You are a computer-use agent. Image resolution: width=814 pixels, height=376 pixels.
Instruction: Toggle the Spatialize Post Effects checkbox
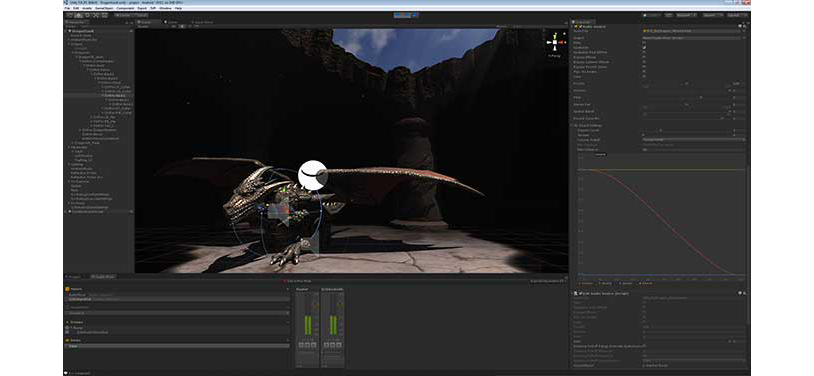(644, 52)
